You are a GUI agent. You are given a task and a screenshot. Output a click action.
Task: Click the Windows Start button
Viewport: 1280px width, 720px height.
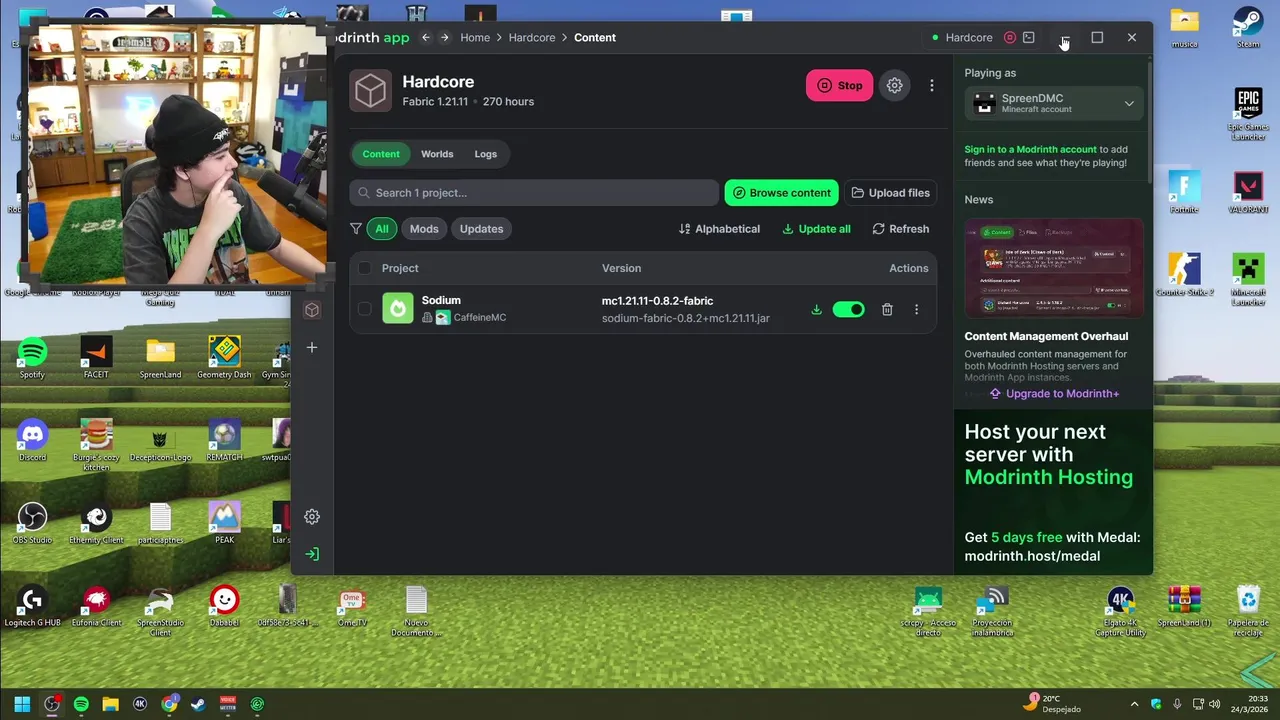coord(22,704)
